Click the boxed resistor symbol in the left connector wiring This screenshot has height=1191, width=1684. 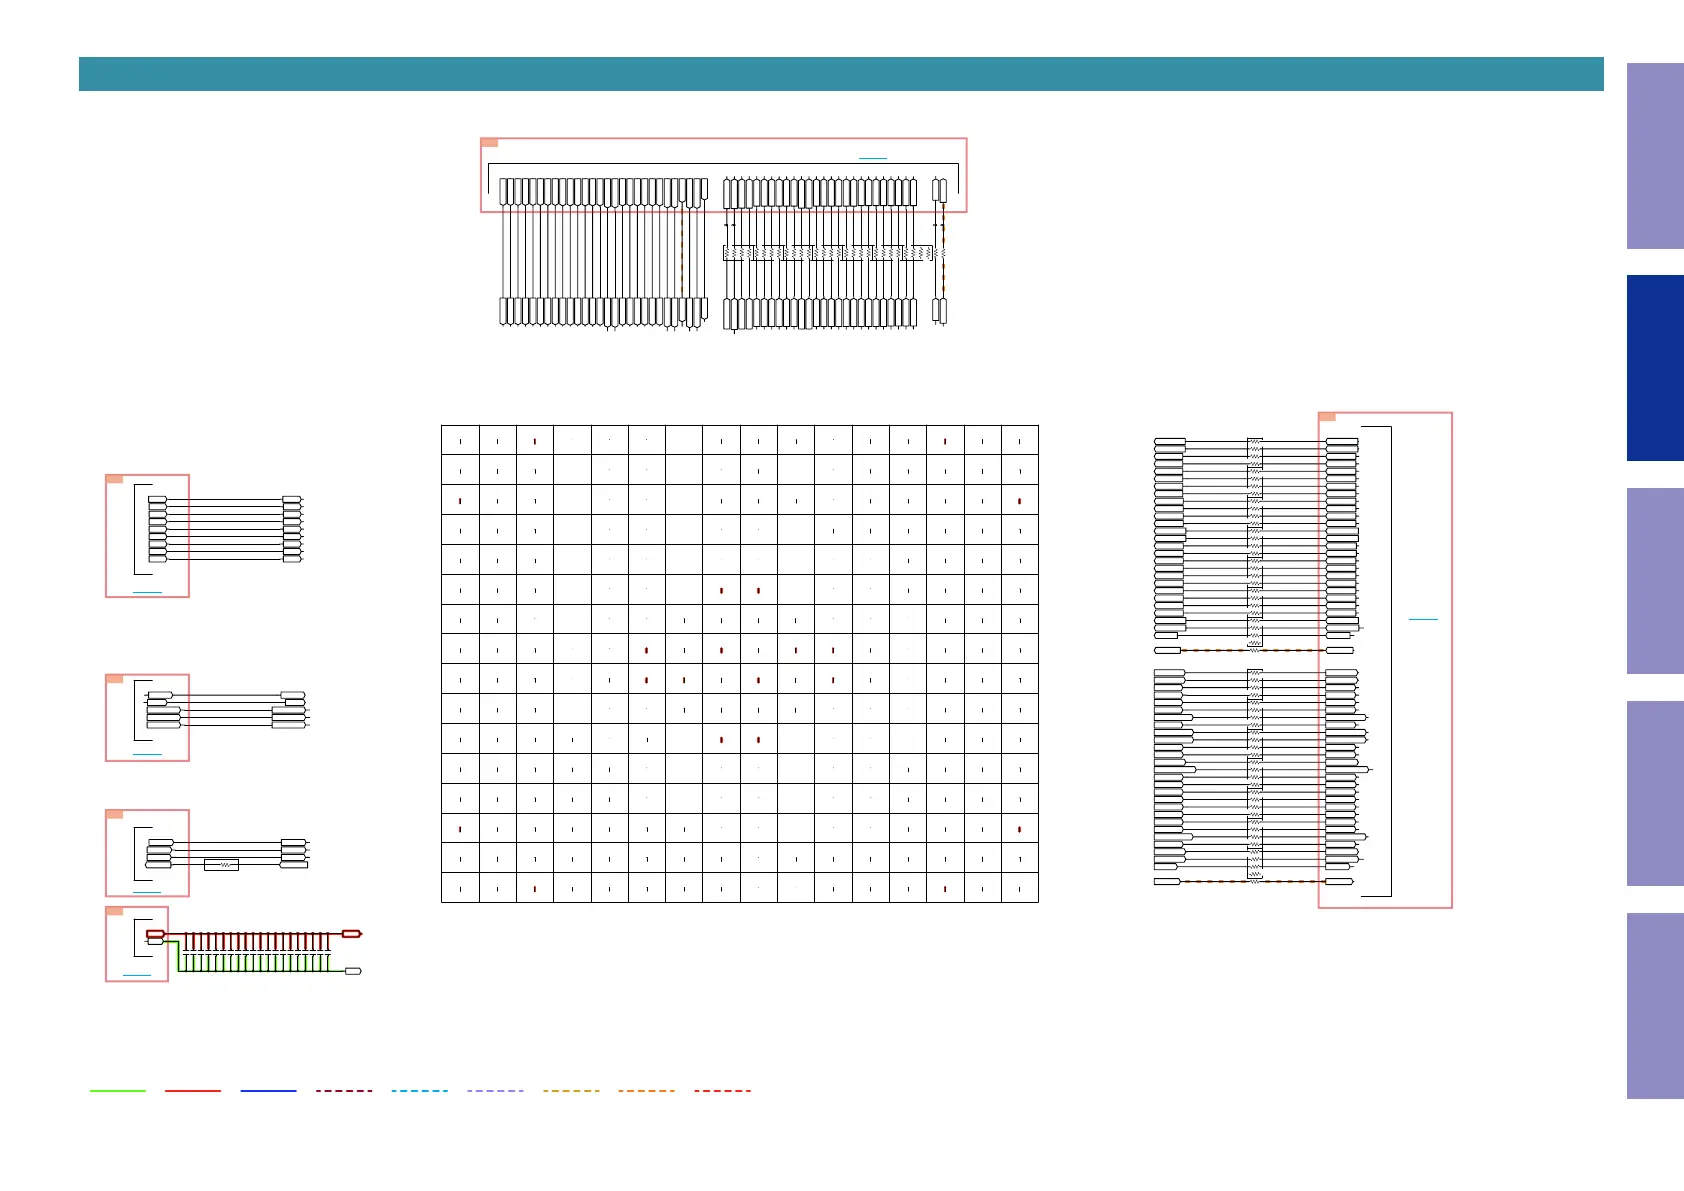[x=221, y=865]
